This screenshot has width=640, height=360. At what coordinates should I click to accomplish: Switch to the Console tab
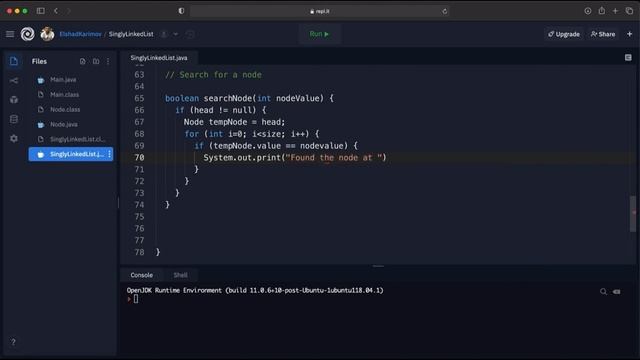142,275
